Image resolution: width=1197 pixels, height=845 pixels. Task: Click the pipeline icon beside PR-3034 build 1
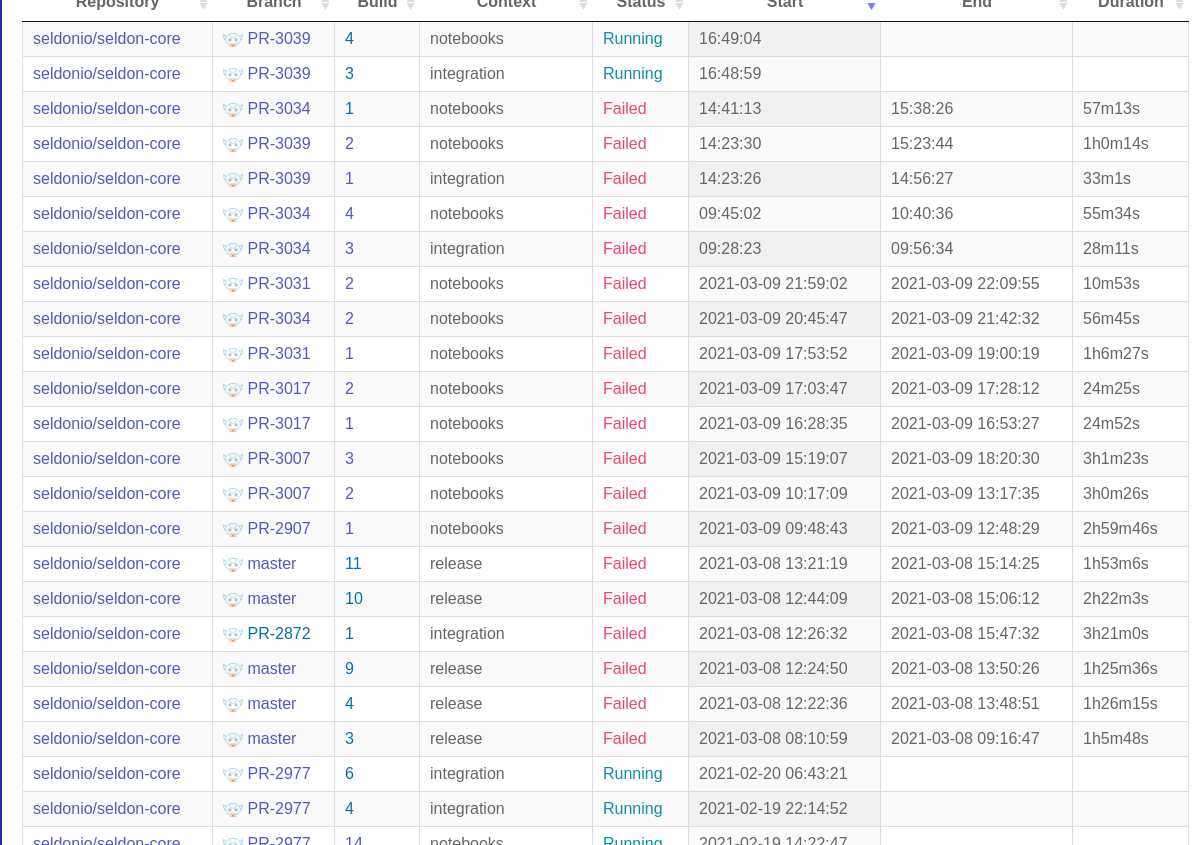[233, 110]
